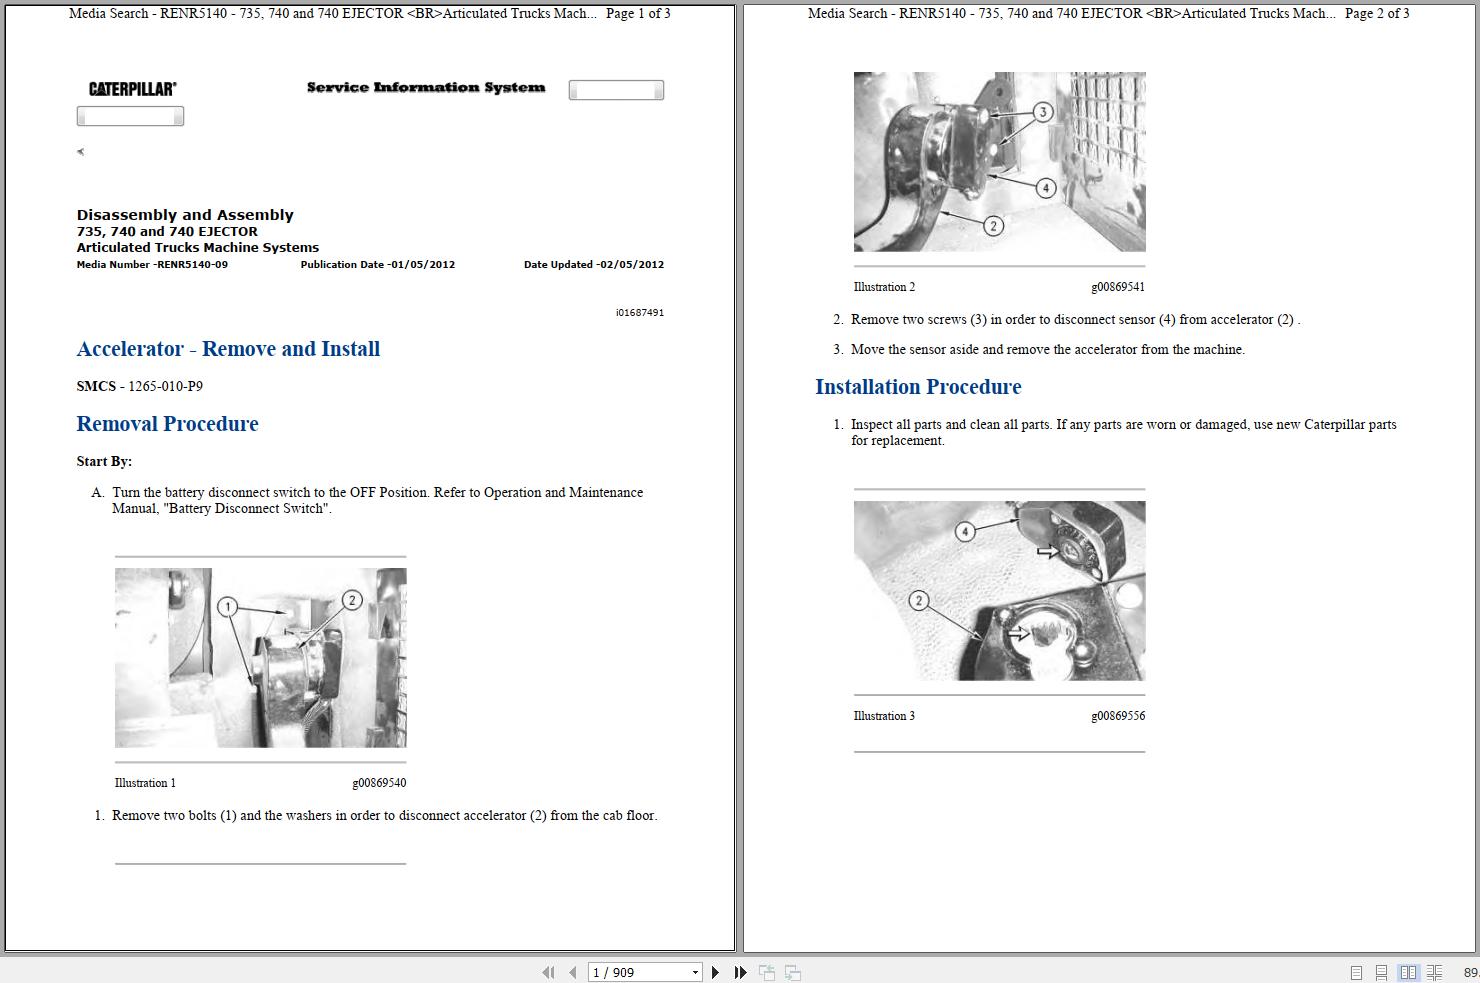The height and width of the screenshot is (983, 1480).
Task: Click image code g00869556
Action: click(1118, 716)
